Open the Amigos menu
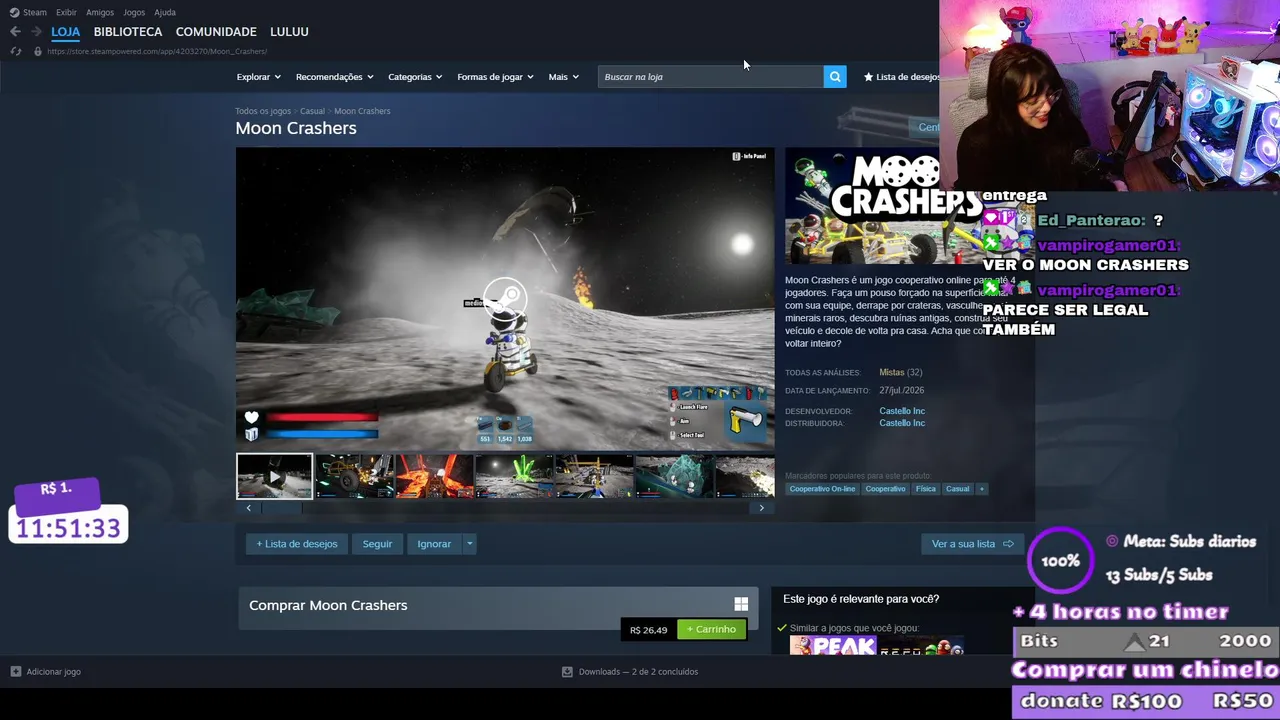Image resolution: width=1280 pixels, height=720 pixels. pyautogui.click(x=100, y=12)
